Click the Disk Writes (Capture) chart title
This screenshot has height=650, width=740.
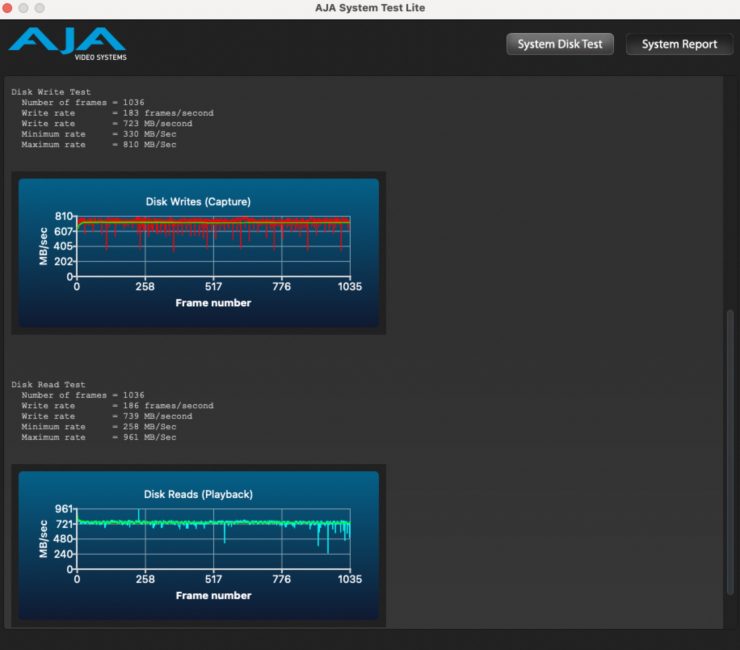tap(198, 201)
